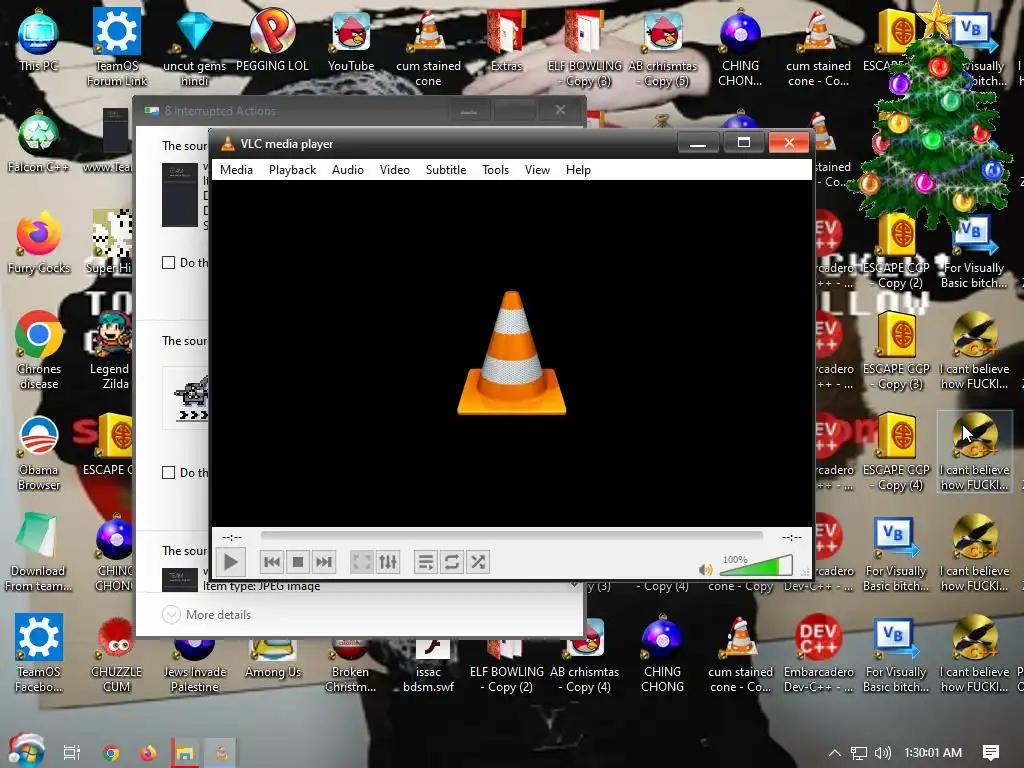The width and height of the screenshot is (1024, 768).
Task: Select ELF BOWLING - Copy (2) icon
Action: point(507,666)
